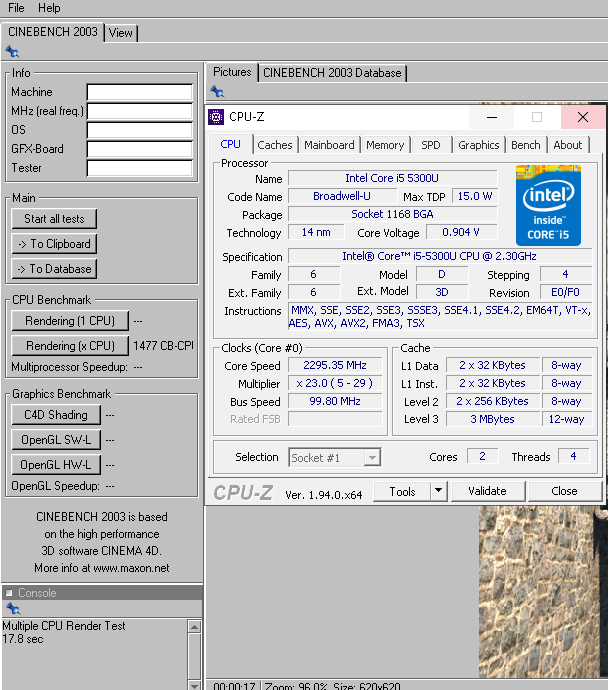Click Start all tests button
The height and width of the screenshot is (690, 608).
[x=54, y=219]
